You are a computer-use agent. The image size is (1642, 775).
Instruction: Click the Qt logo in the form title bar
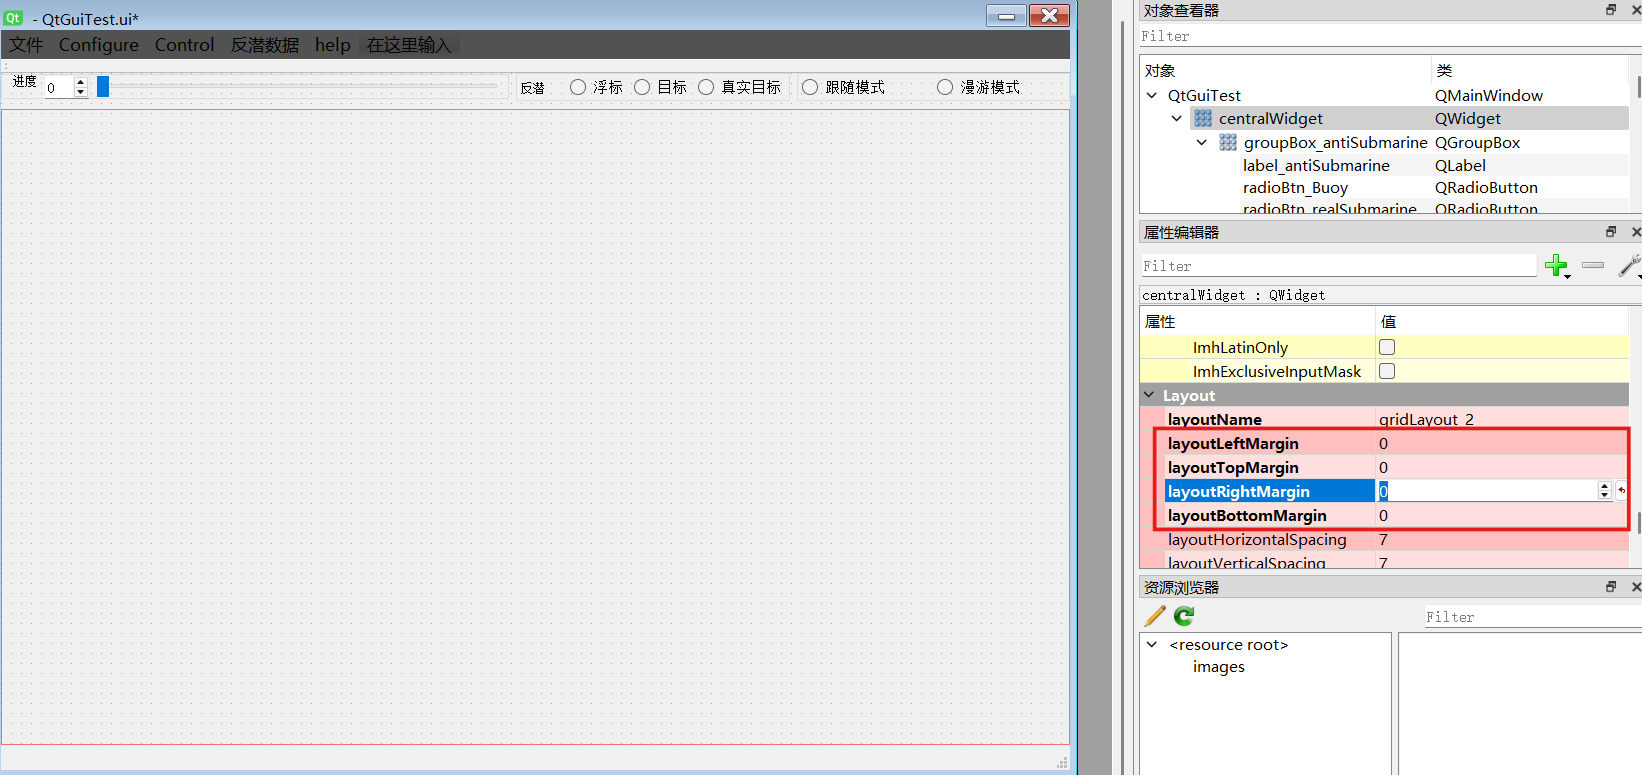coord(13,18)
